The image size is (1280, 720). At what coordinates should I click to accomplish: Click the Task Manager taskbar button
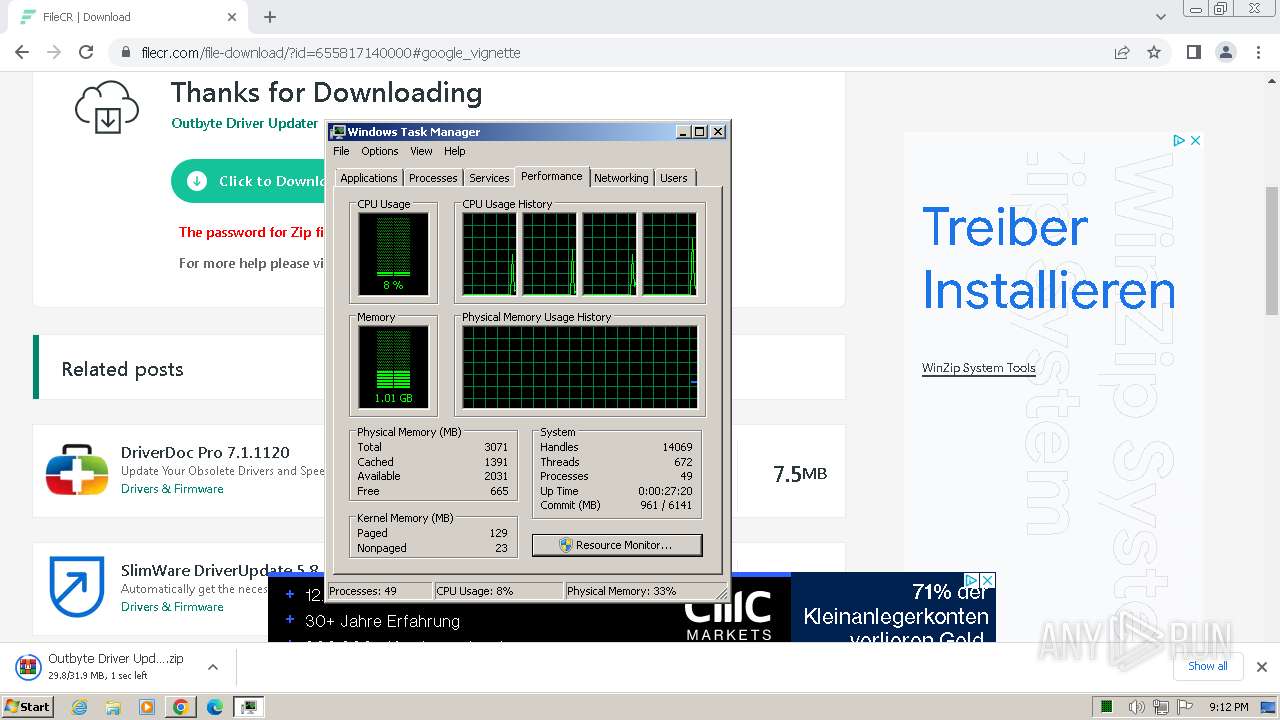point(248,707)
